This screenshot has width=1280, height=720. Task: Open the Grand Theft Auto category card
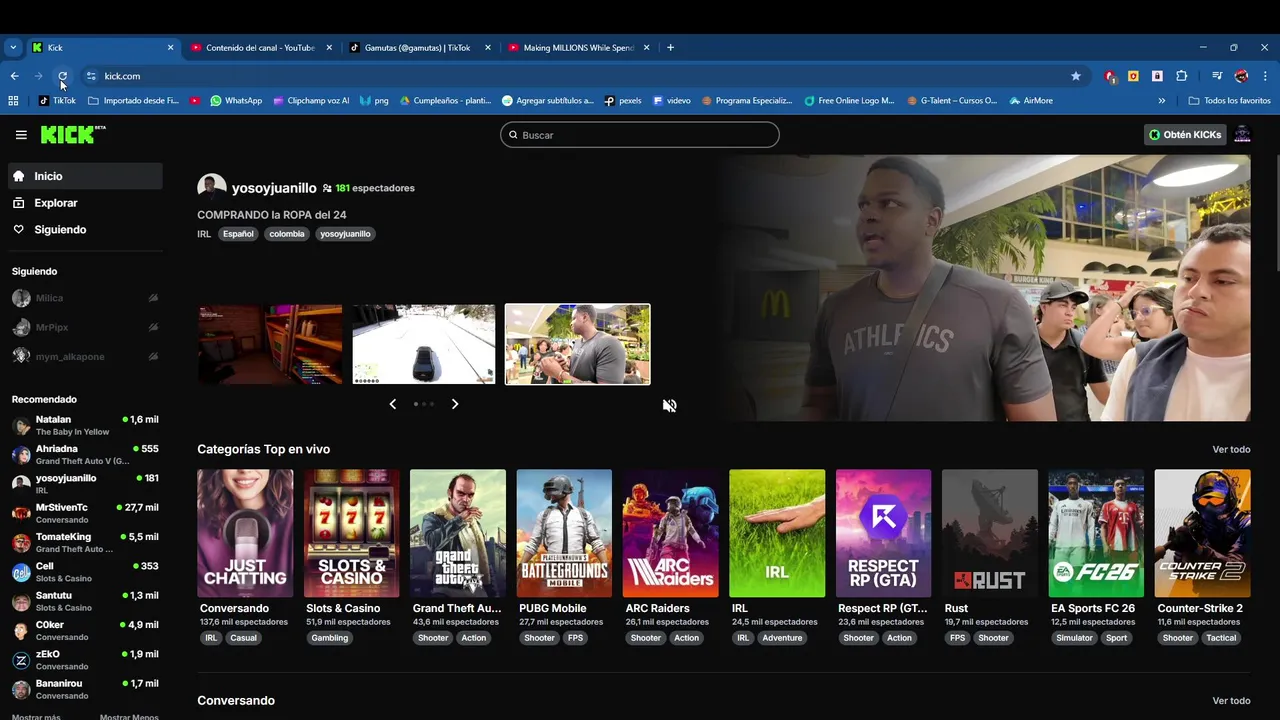[458, 533]
